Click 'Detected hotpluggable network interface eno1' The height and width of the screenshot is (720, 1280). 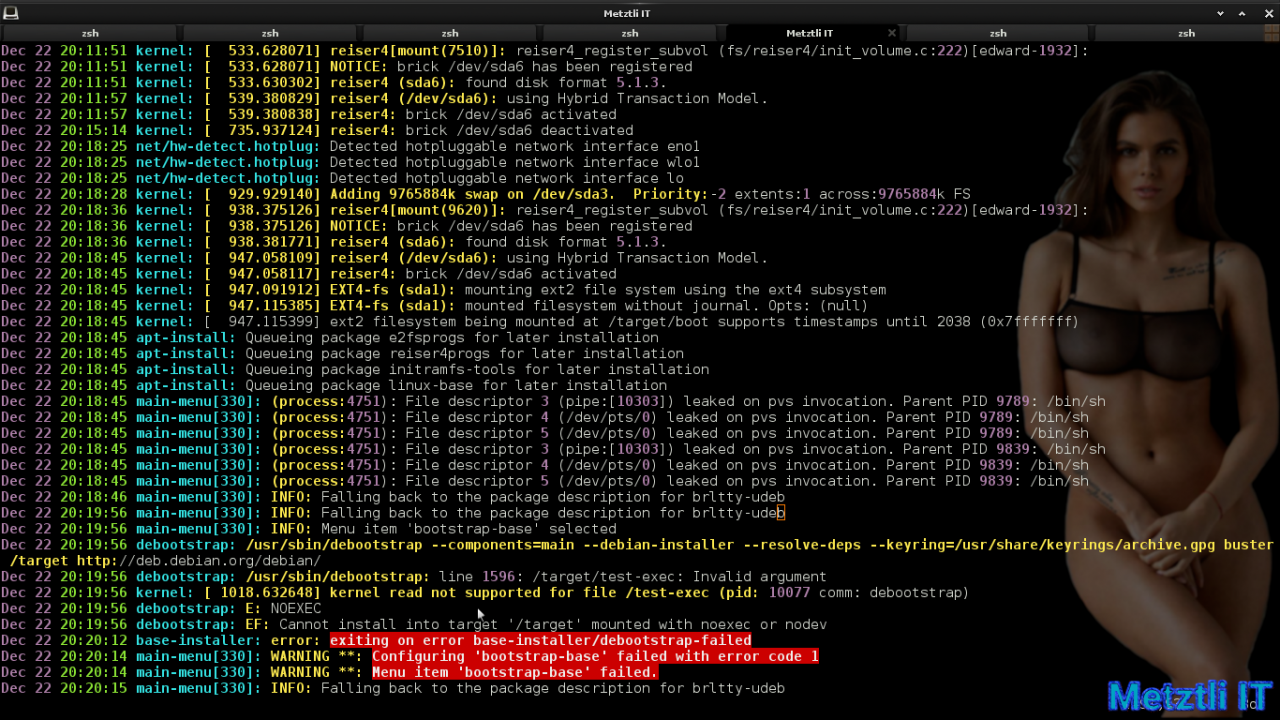click(515, 147)
